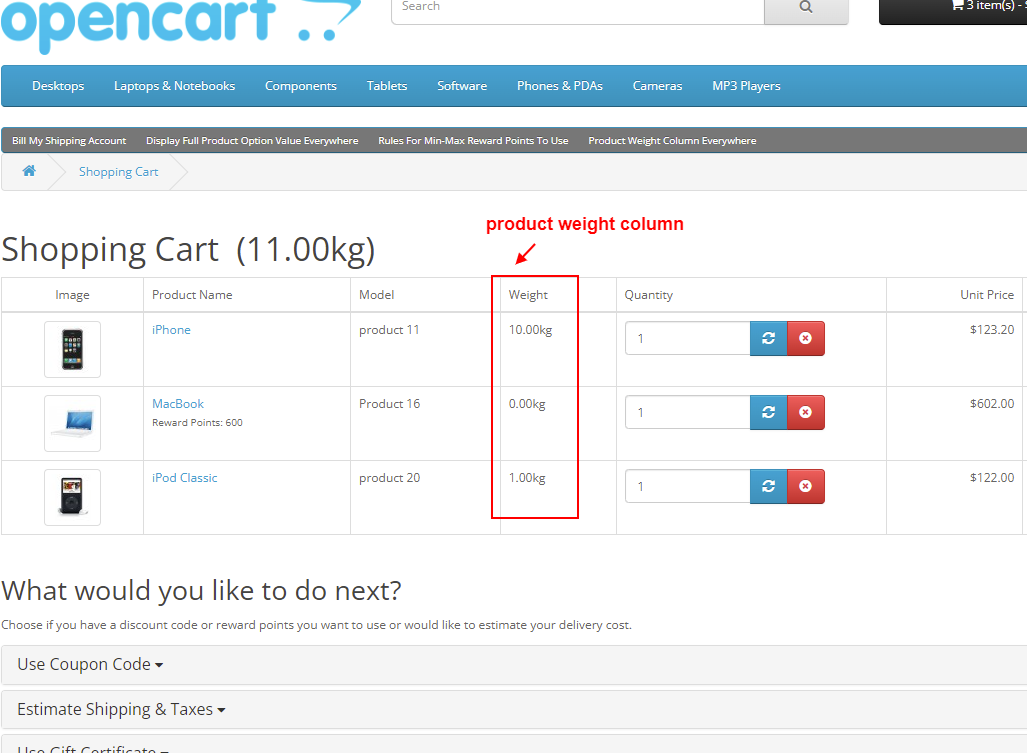This screenshot has width=1027, height=753.
Task: Click the 0.00kg weight cell
Action: [x=527, y=404]
